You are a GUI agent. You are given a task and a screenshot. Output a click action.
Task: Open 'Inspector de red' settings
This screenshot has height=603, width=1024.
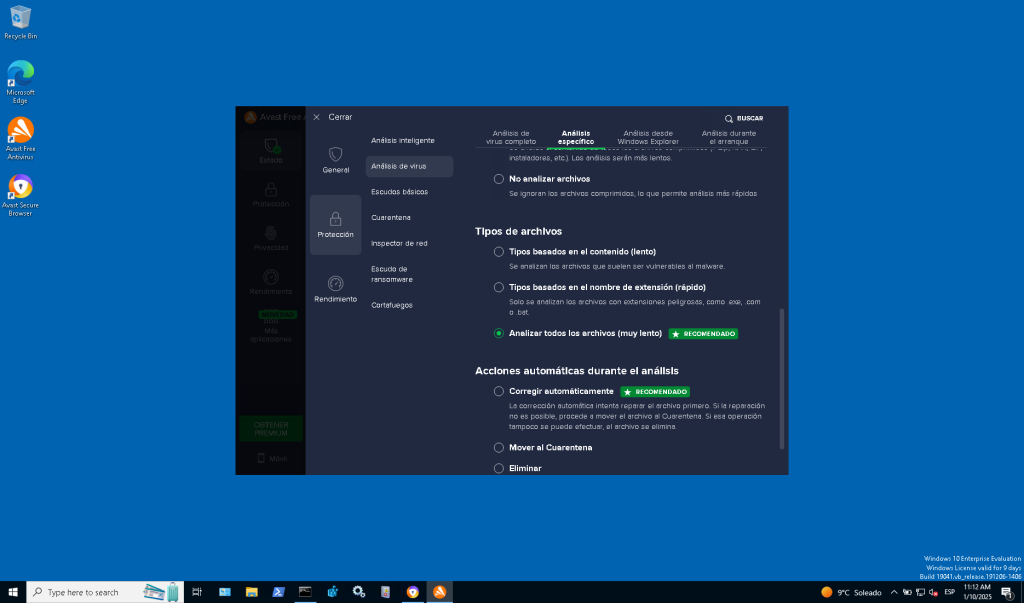tap(399, 244)
